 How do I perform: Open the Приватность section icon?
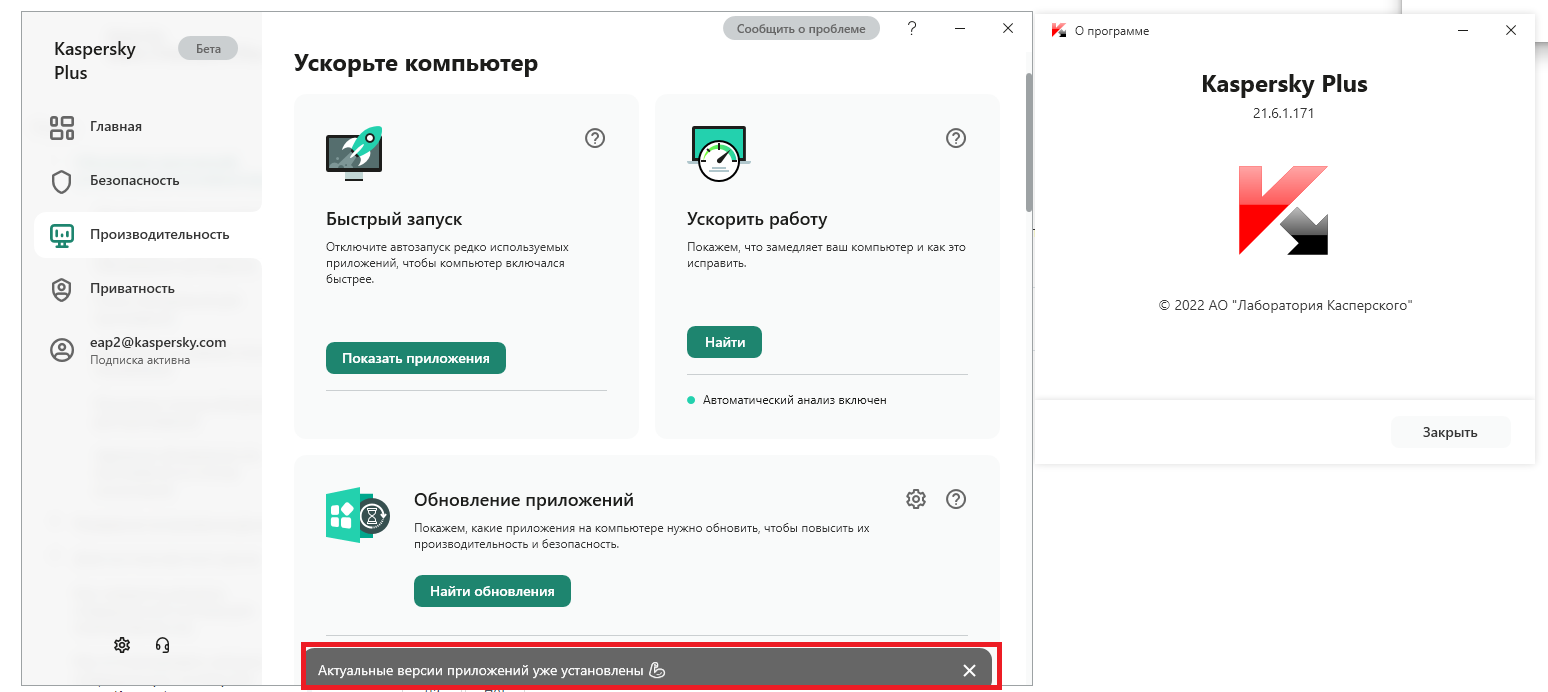click(x=62, y=289)
